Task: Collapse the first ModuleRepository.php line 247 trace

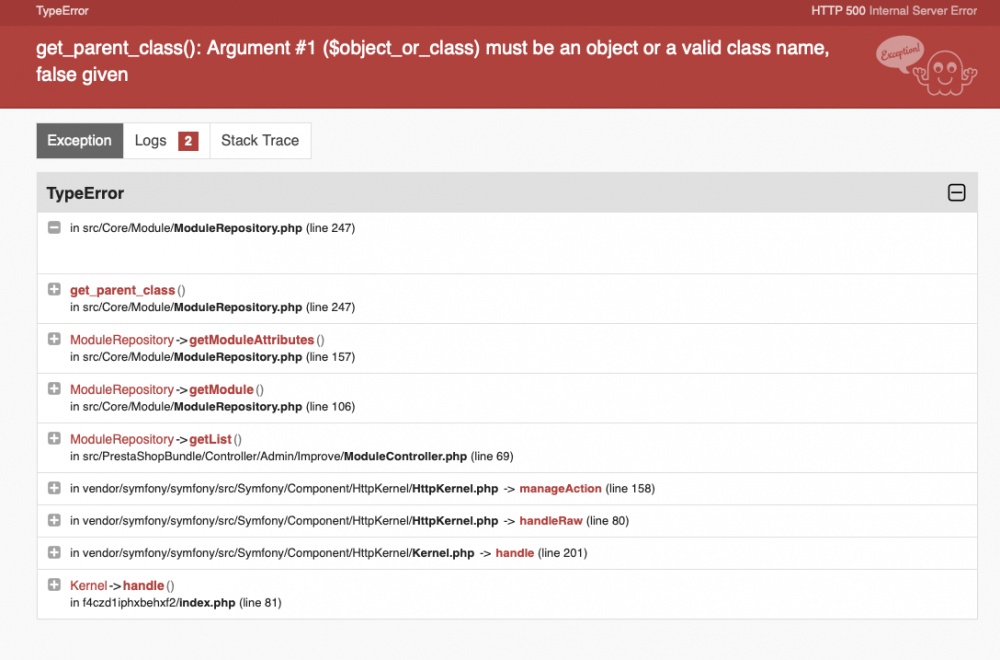Action: click(54, 228)
